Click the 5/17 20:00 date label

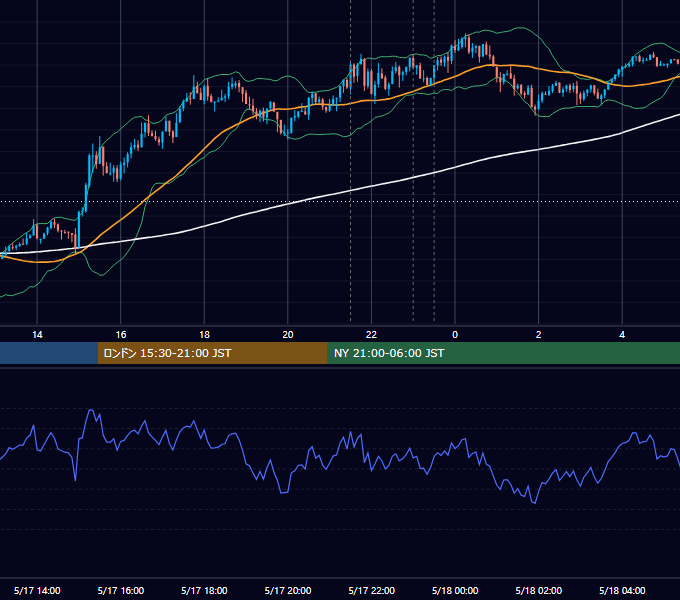[x=288, y=590]
